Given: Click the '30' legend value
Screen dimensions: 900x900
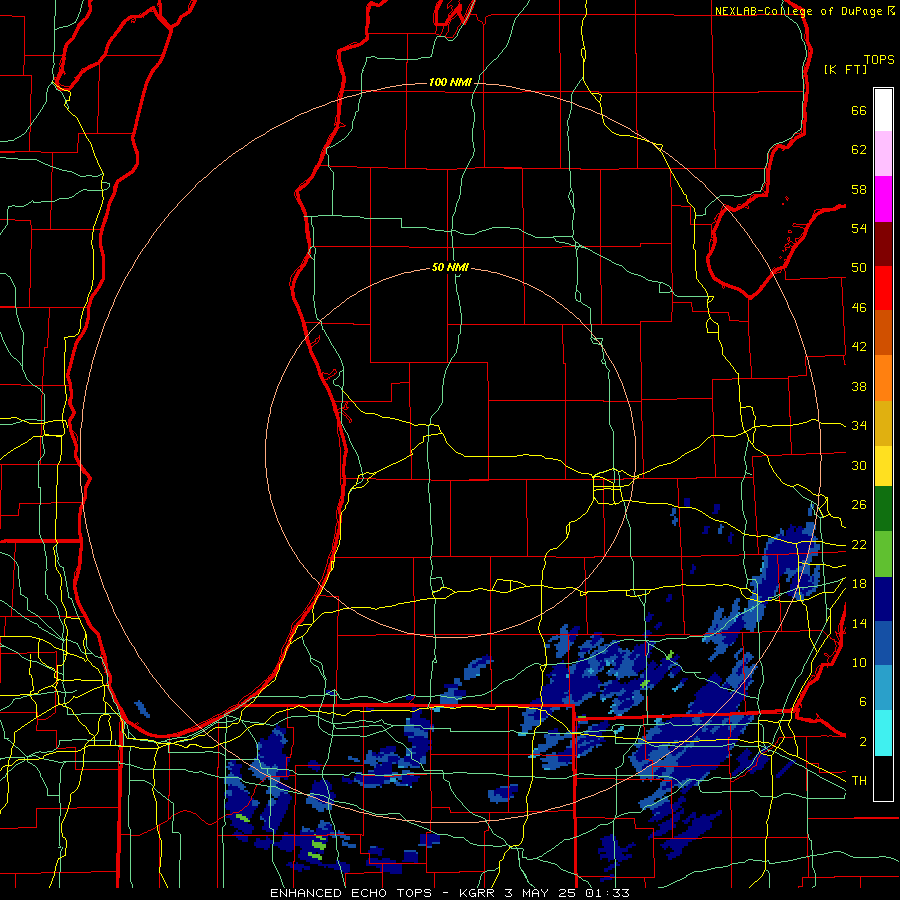Looking at the screenshot, I should [859, 465].
